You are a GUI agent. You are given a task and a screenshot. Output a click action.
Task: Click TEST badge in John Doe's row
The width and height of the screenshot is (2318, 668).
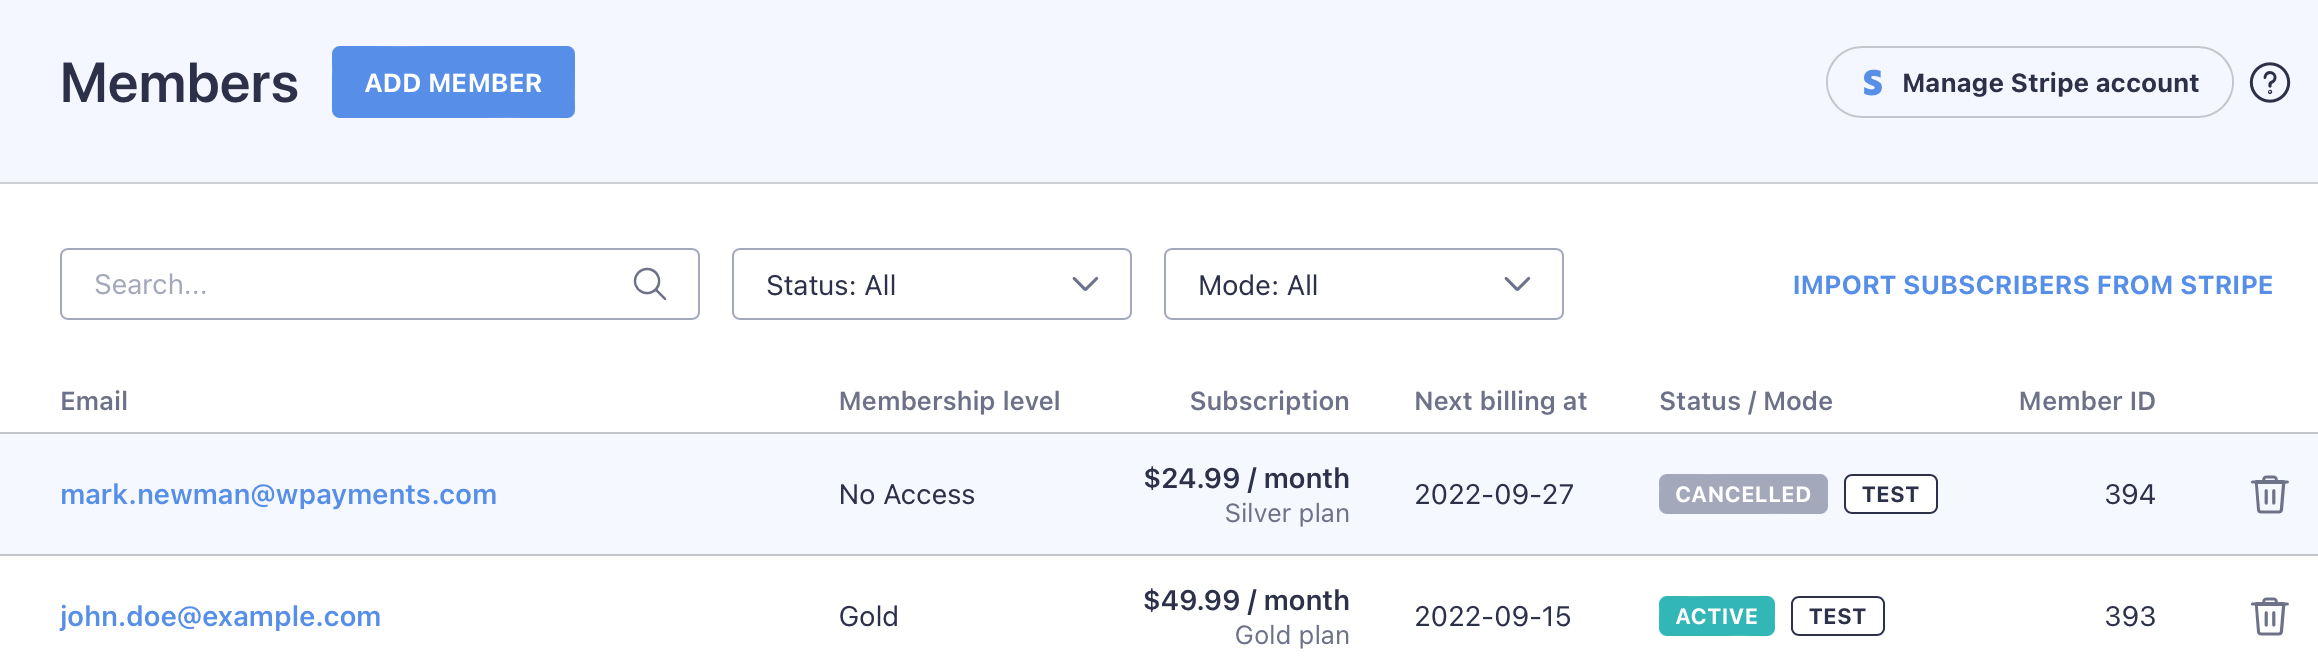point(1837,616)
